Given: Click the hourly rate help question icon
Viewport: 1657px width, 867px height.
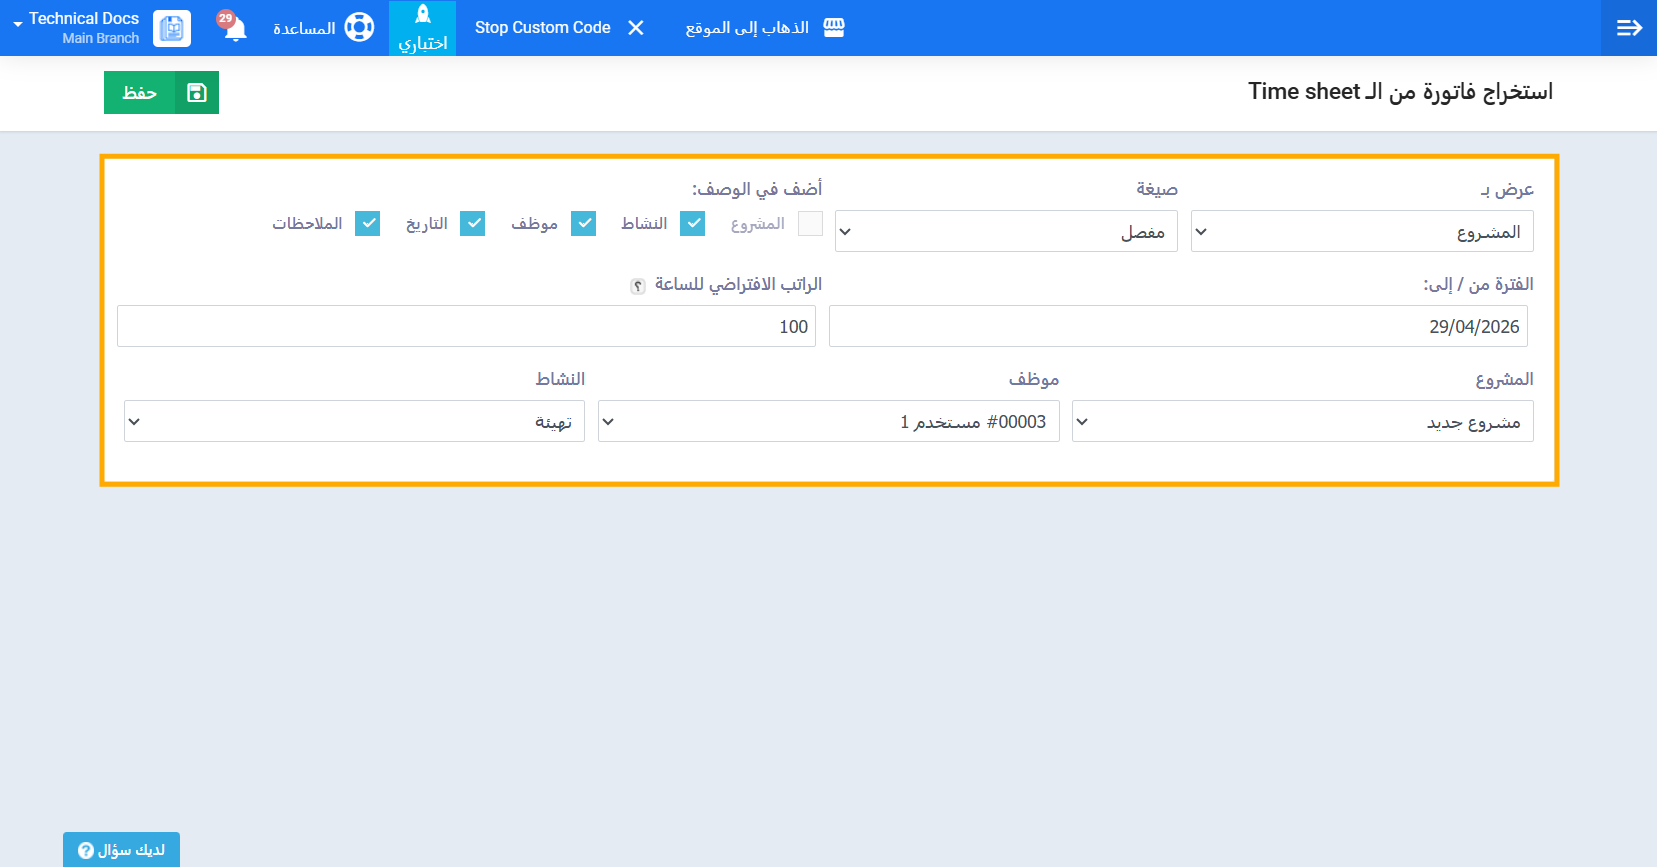Looking at the screenshot, I should point(637,286).
